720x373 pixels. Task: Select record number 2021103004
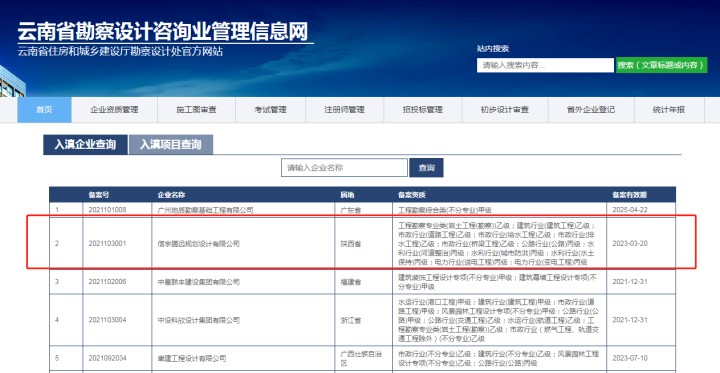(107, 320)
